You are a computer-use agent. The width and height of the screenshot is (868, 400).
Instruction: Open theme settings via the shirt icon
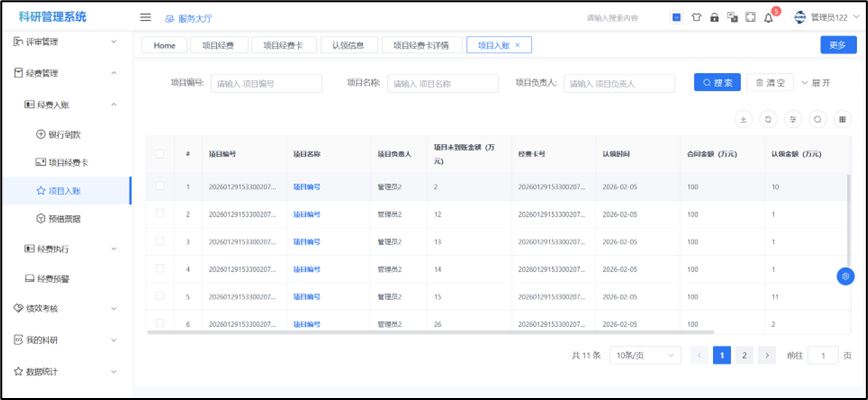point(694,17)
